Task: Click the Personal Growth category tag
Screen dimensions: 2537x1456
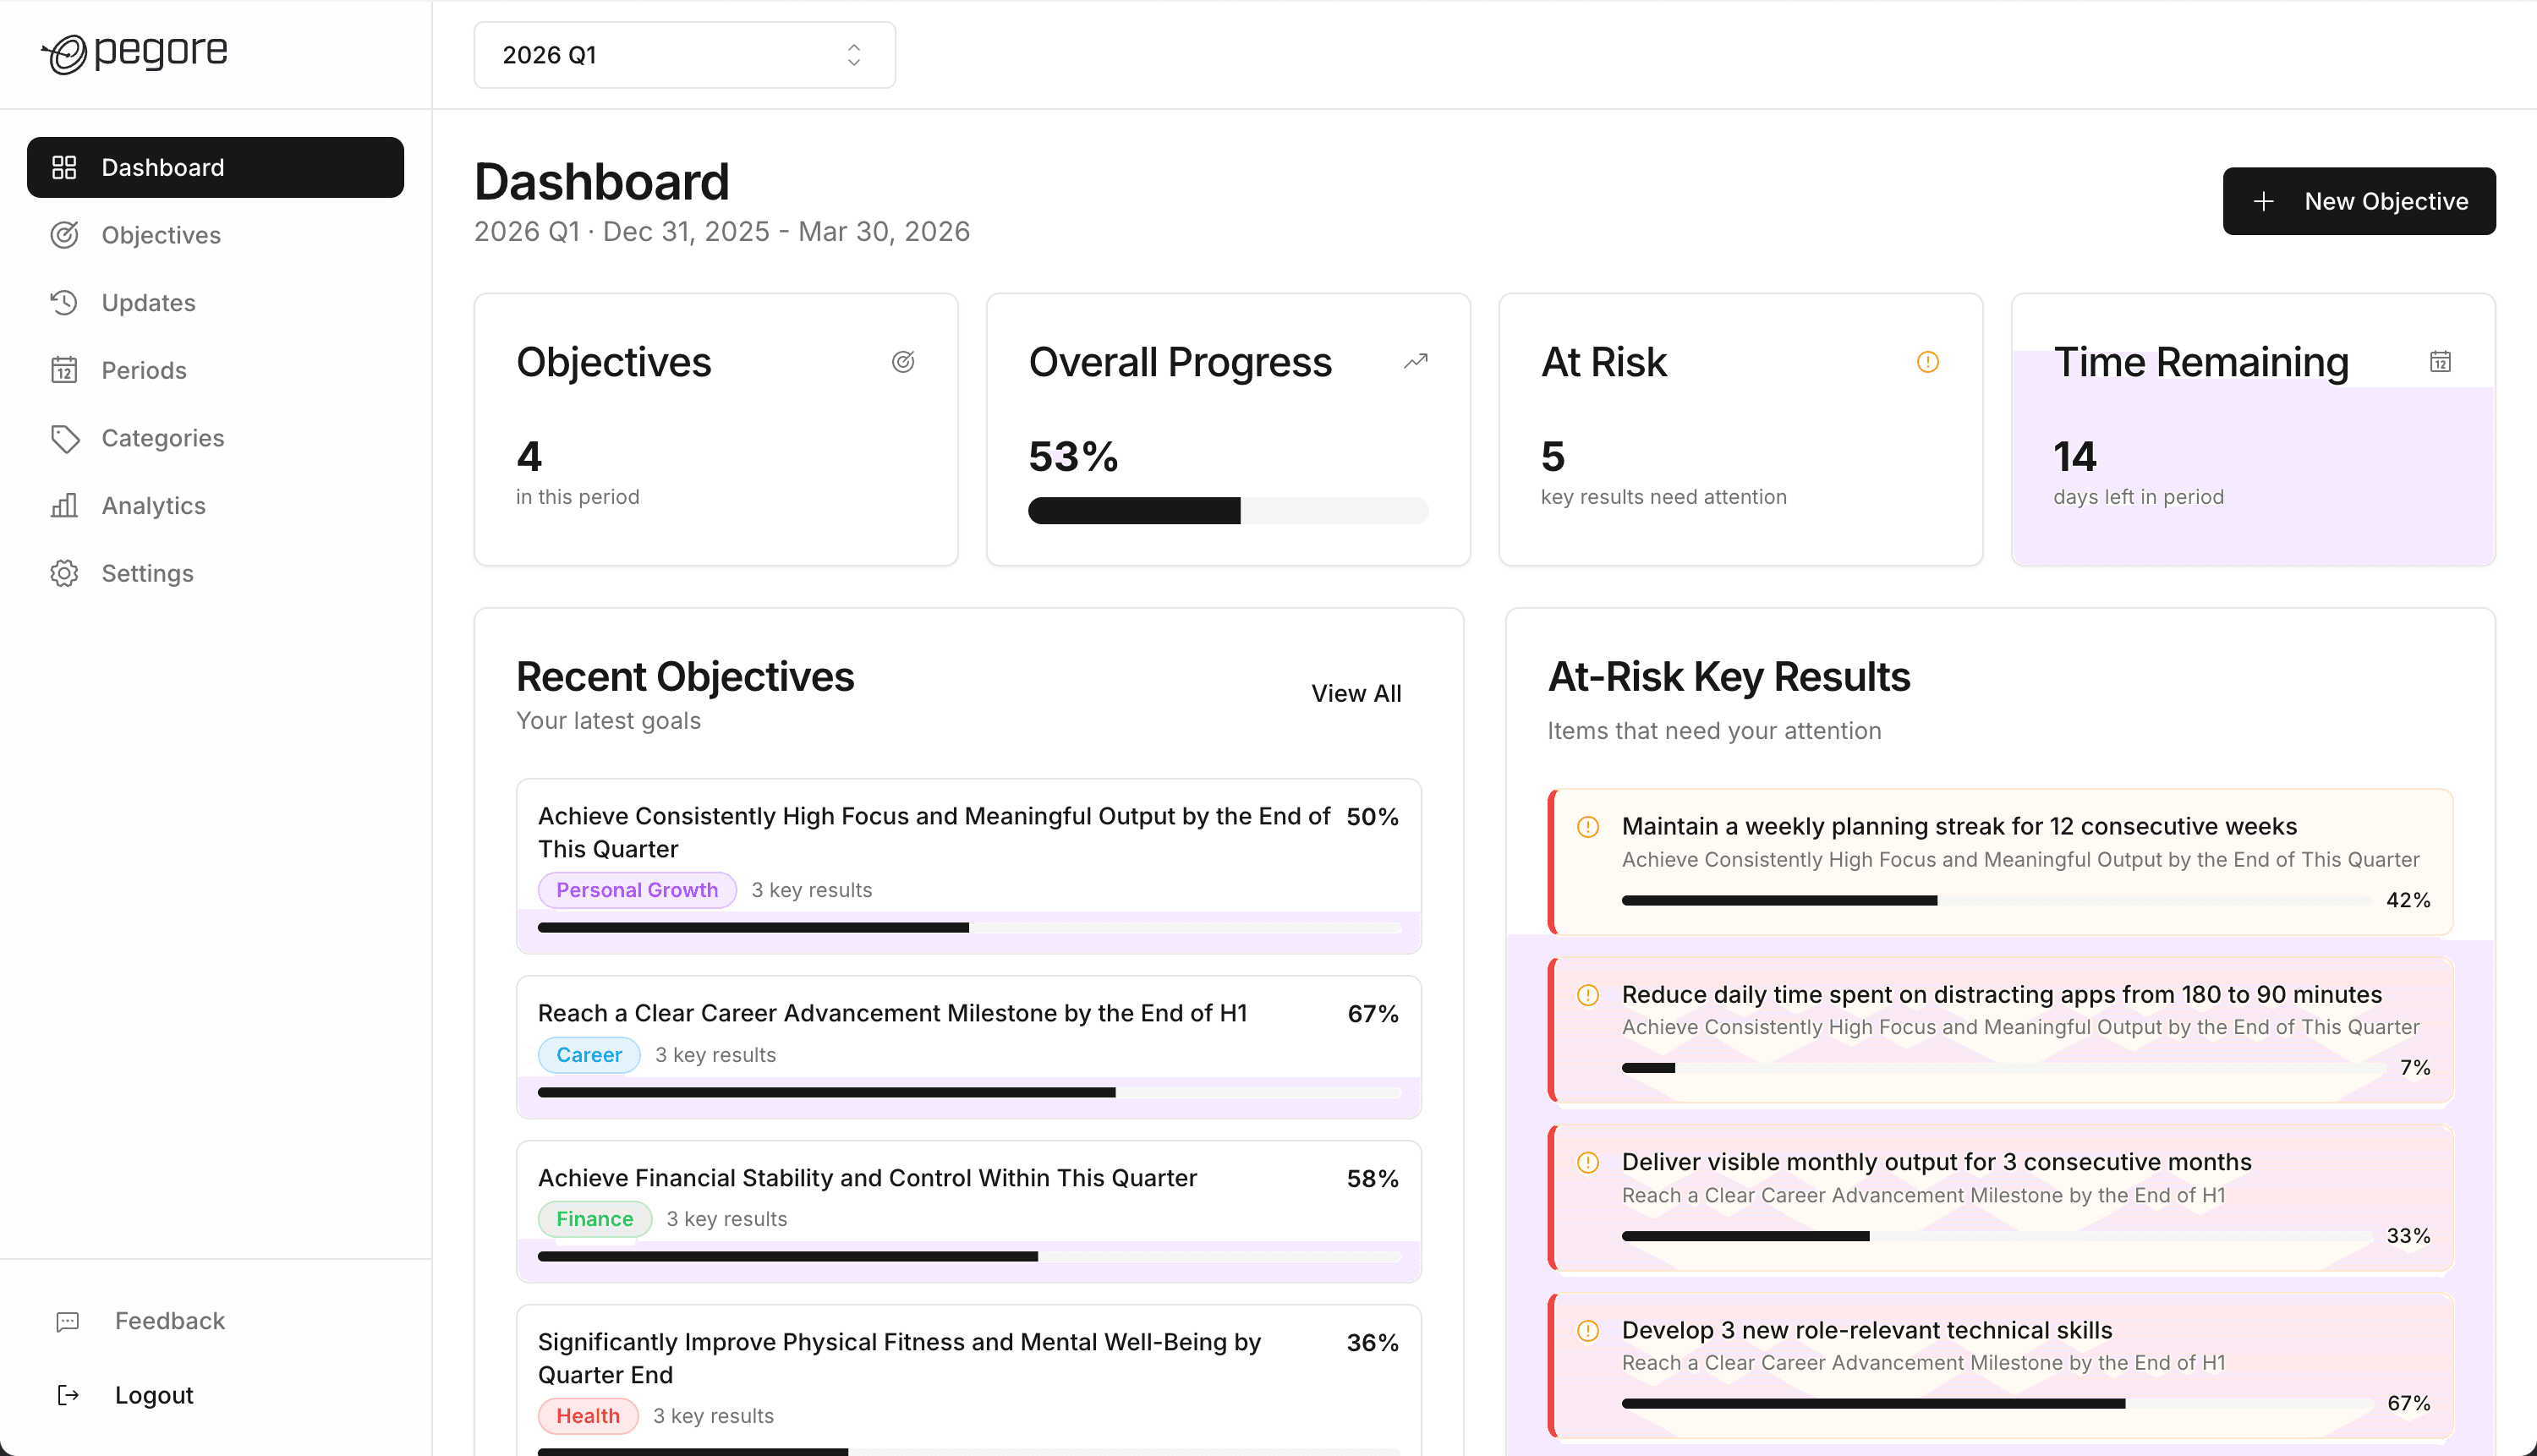Action: [x=637, y=889]
